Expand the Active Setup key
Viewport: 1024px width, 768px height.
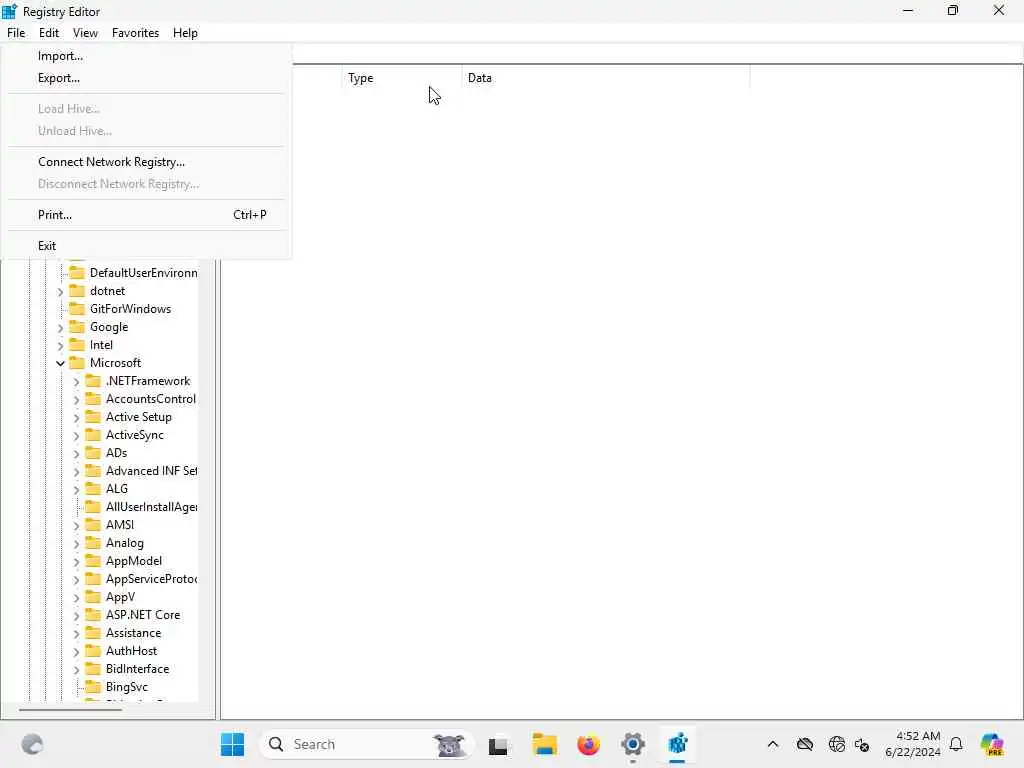(76, 417)
